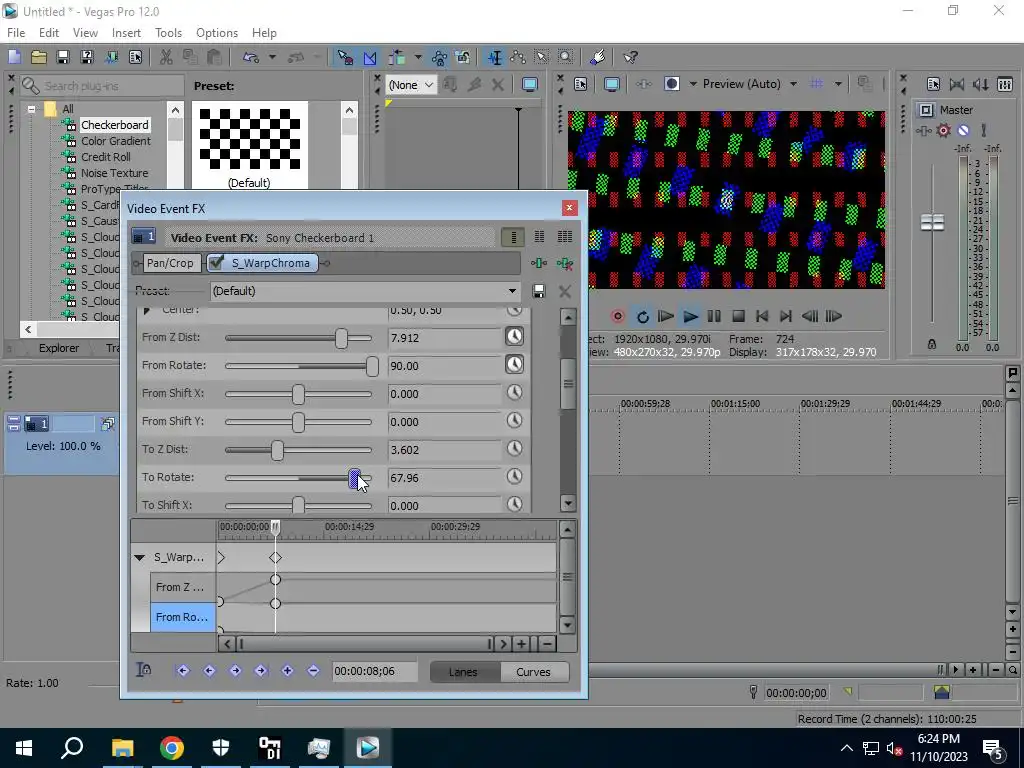Click the Remove Selected Plug-In icon
This screenshot has width=1024, height=768.
pyautogui.click(x=565, y=263)
